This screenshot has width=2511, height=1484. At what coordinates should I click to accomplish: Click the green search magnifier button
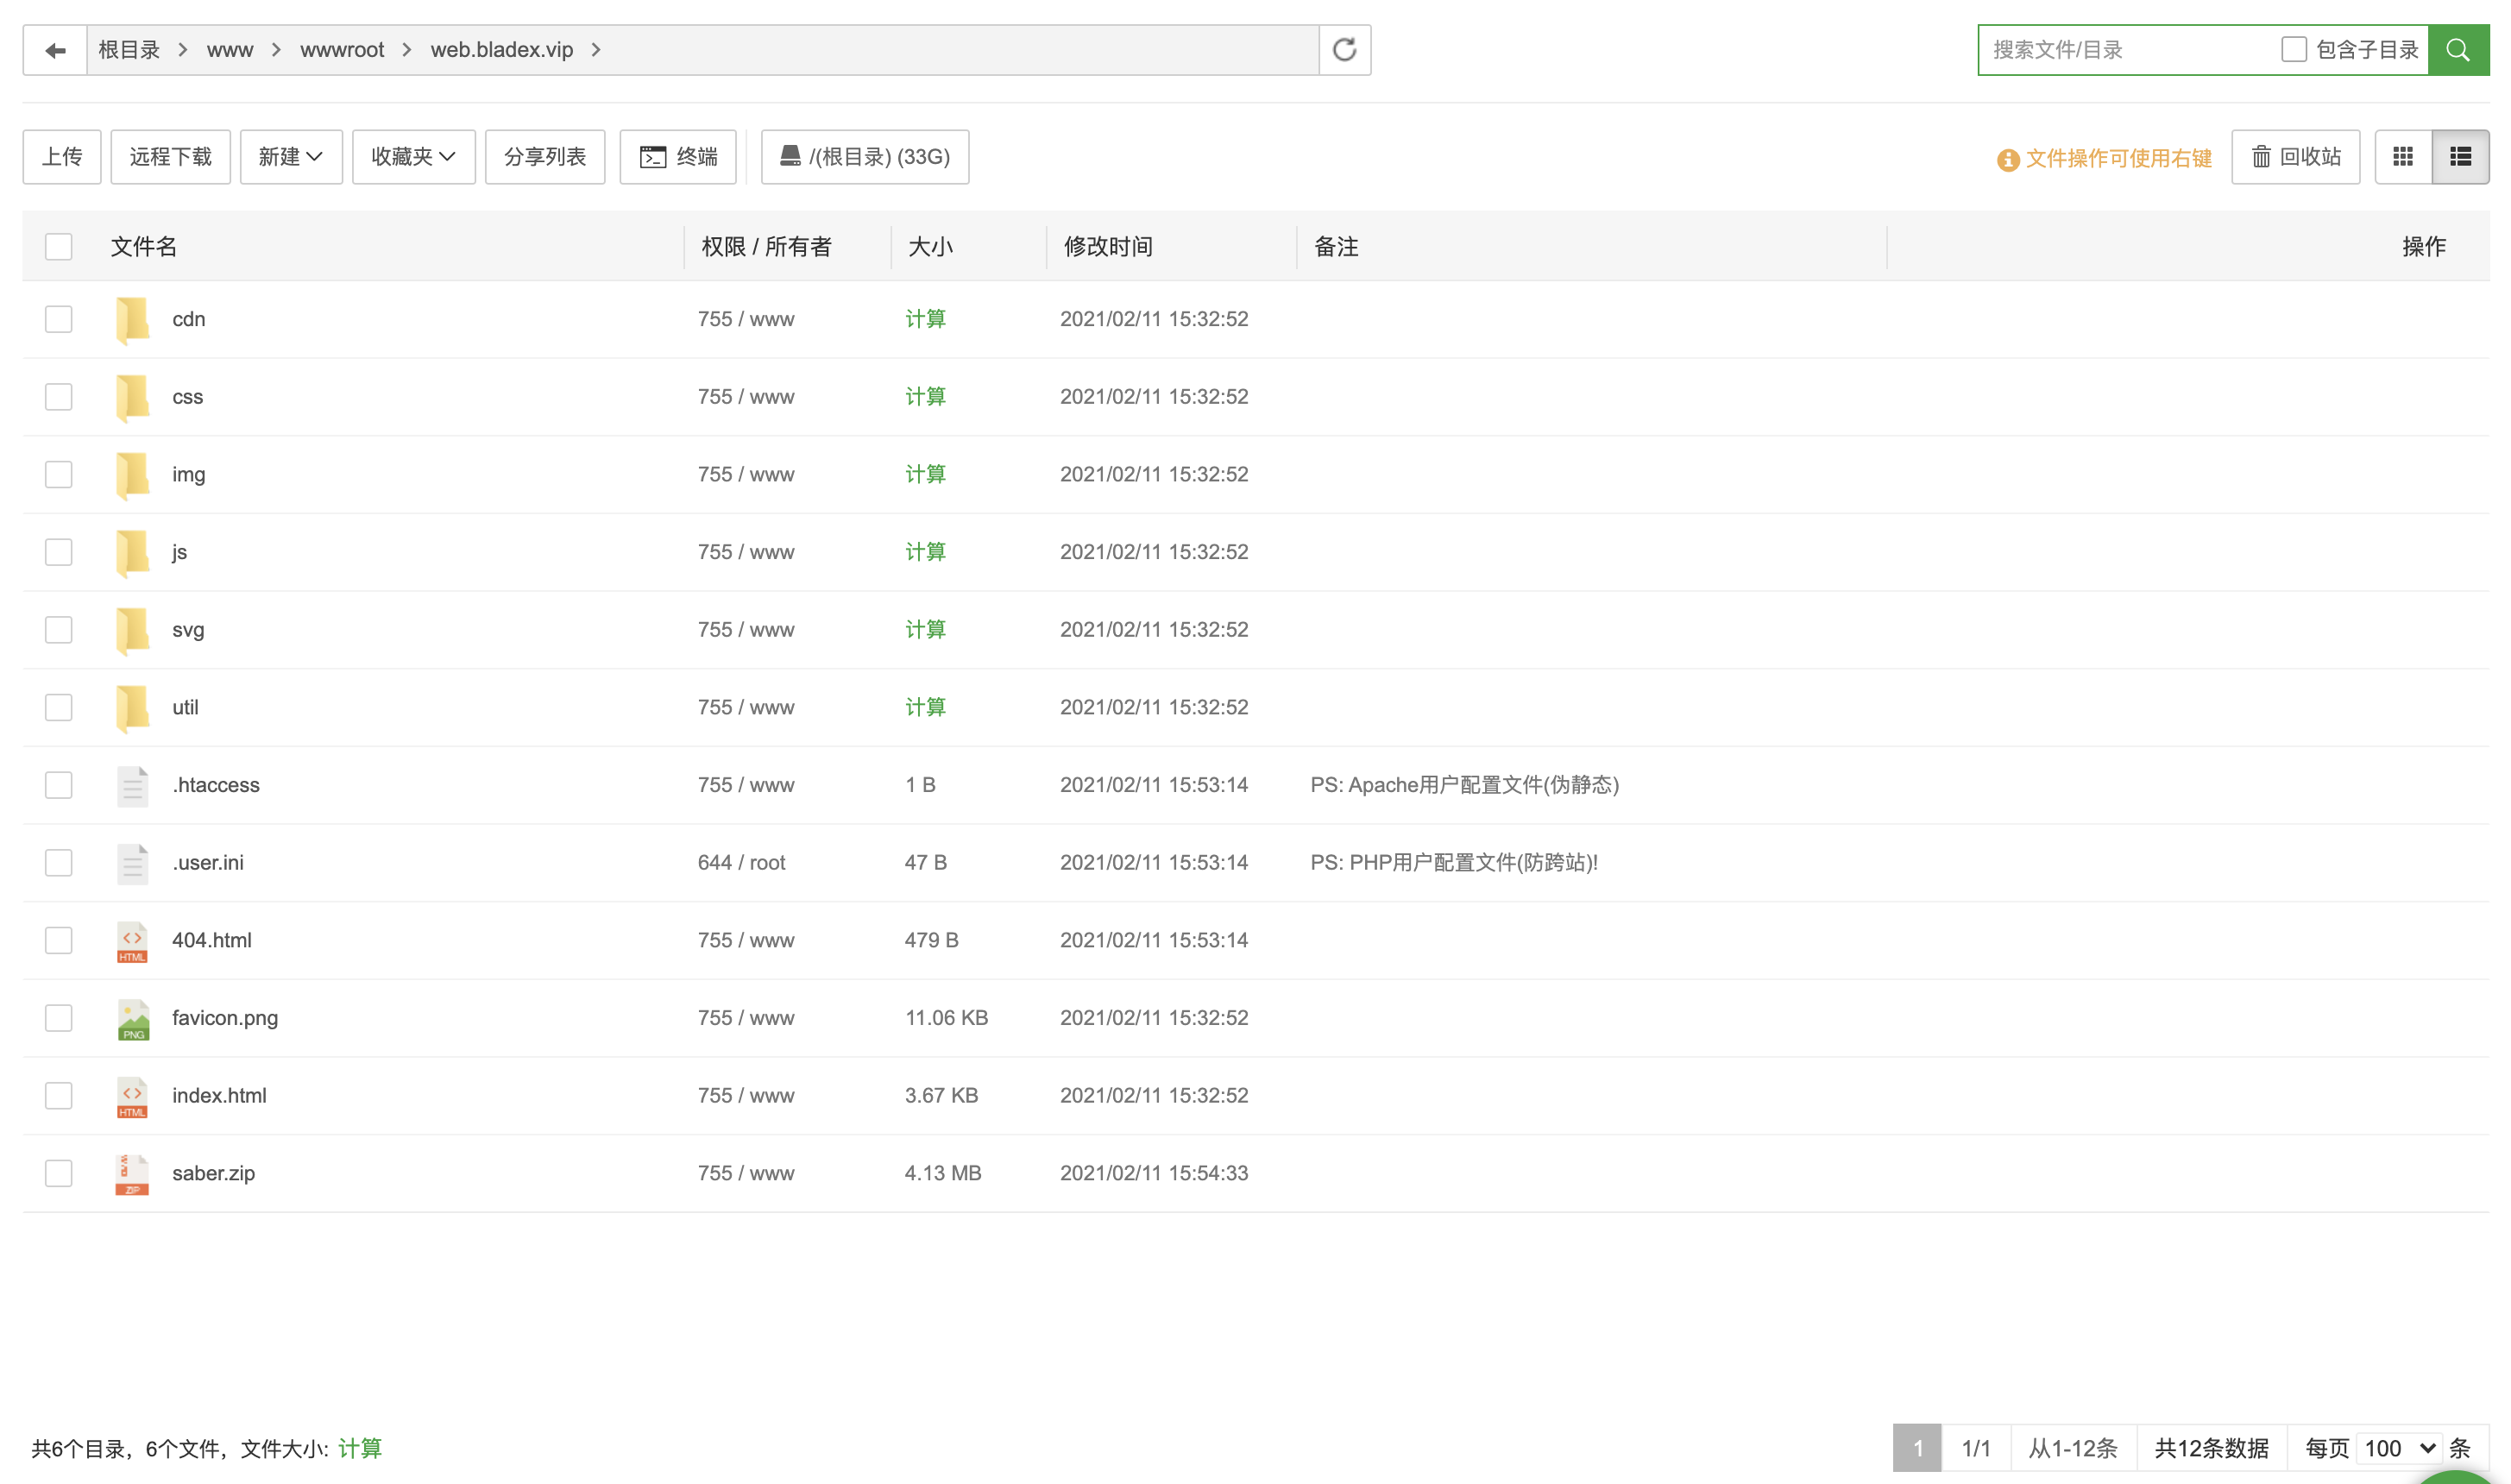coord(2458,50)
